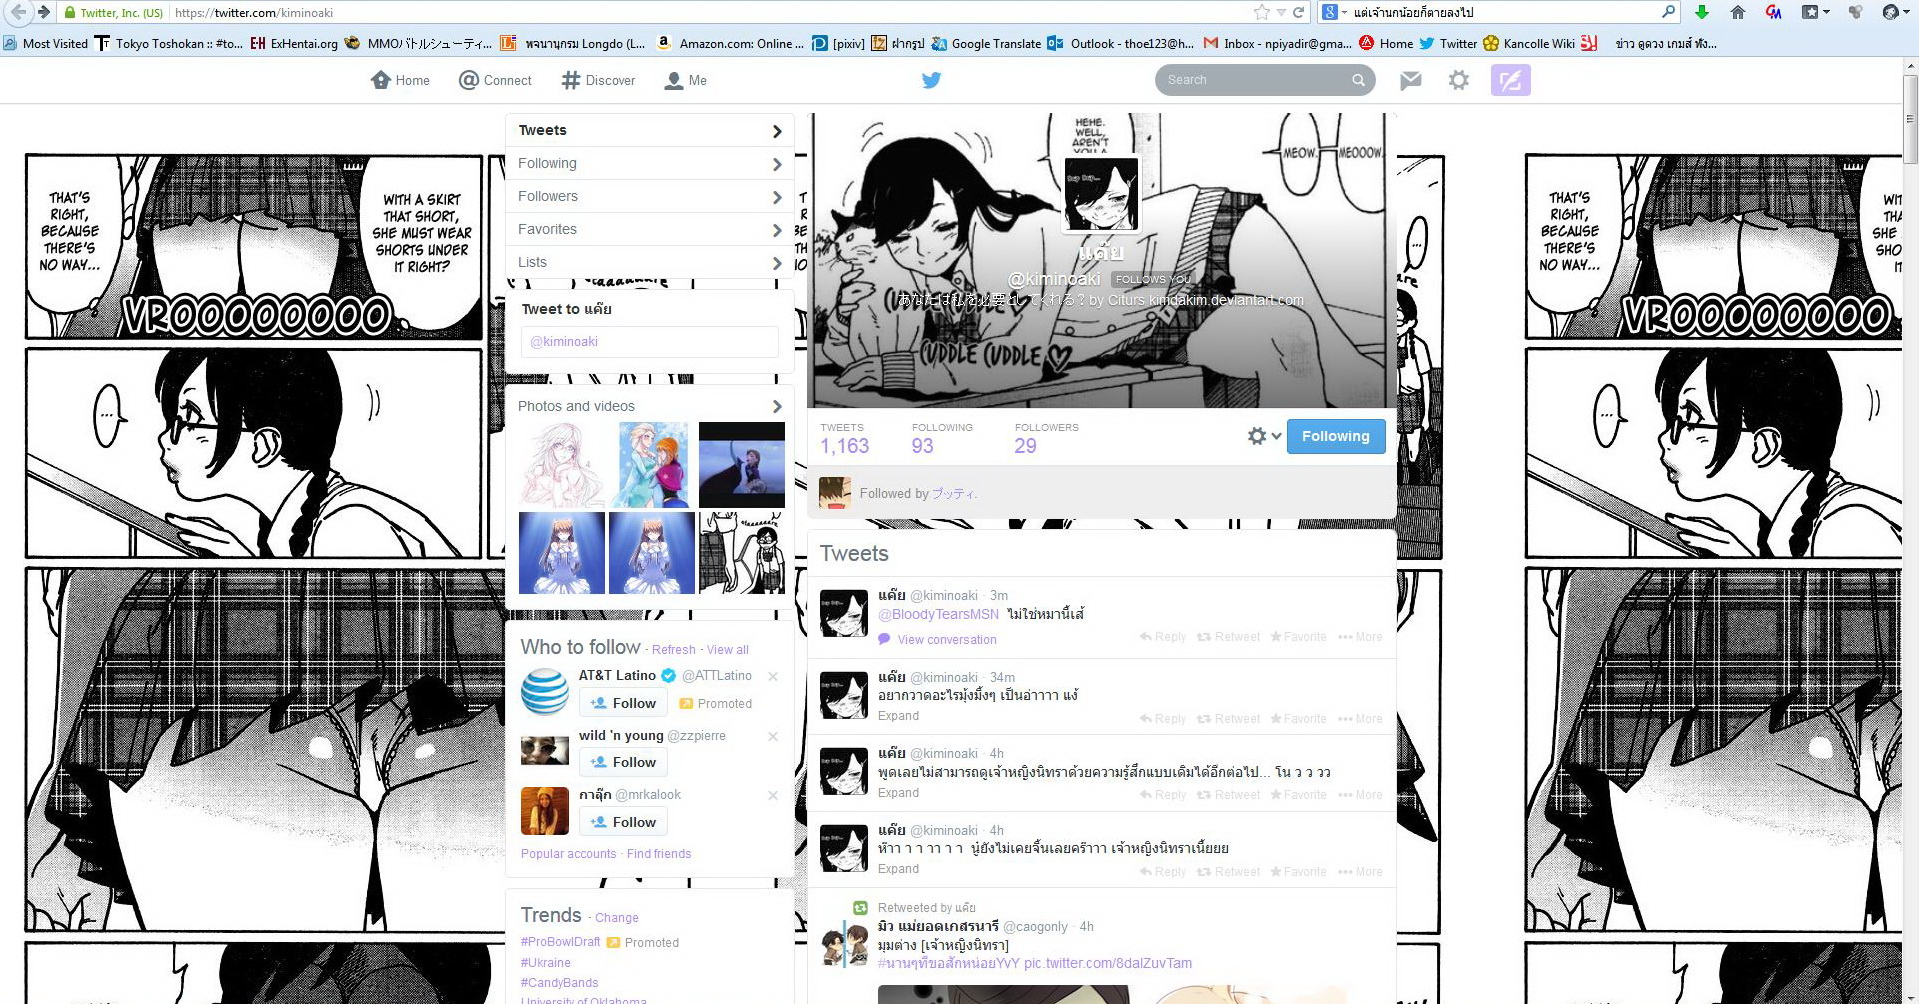Click the Tweet to @kiminoaki input box
This screenshot has width=1919, height=1004.
coord(650,342)
